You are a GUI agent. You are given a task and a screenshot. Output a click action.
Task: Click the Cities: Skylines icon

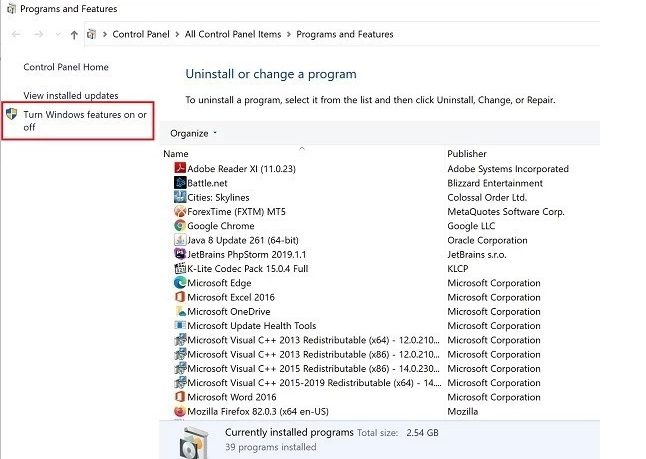coord(180,197)
